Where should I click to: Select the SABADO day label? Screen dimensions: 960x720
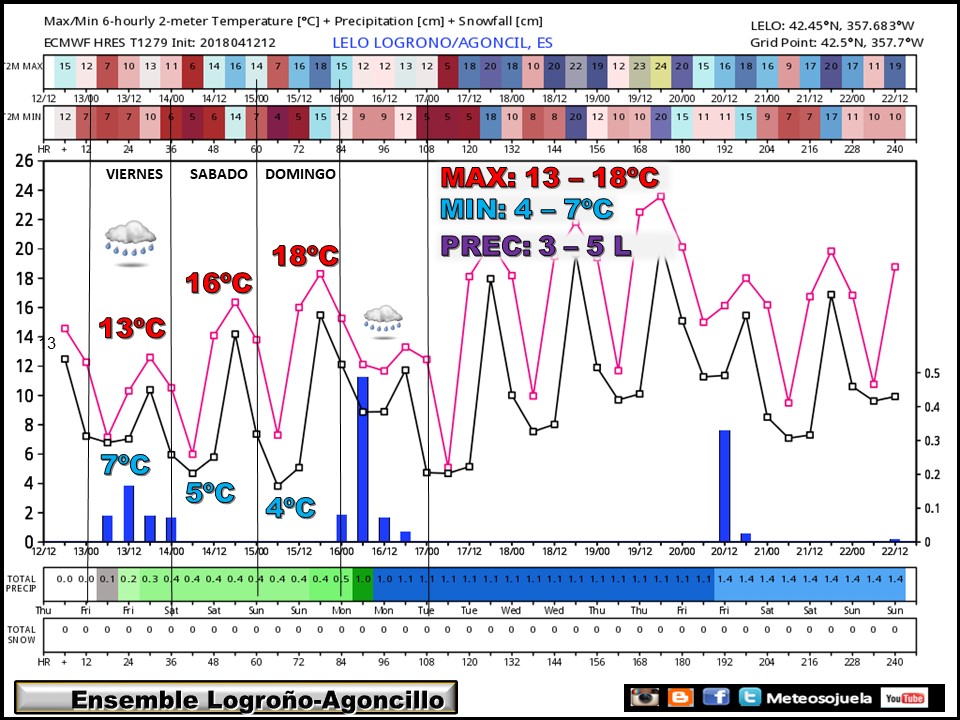(x=218, y=174)
